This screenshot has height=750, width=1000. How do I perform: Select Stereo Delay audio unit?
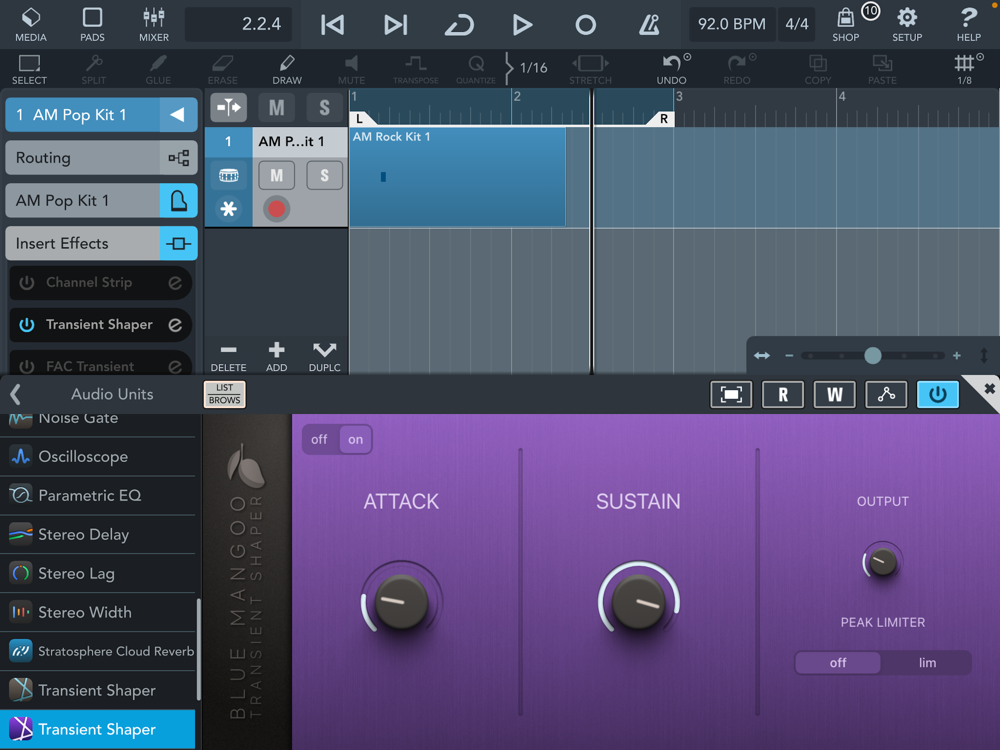tap(98, 534)
